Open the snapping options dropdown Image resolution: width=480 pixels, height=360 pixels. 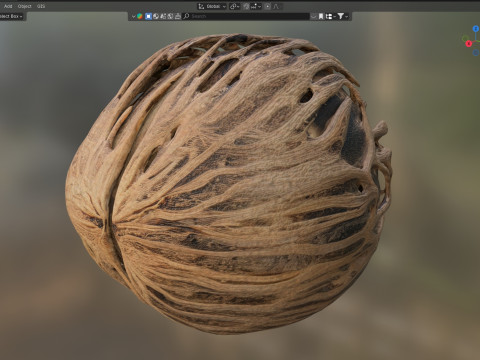pos(256,6)
